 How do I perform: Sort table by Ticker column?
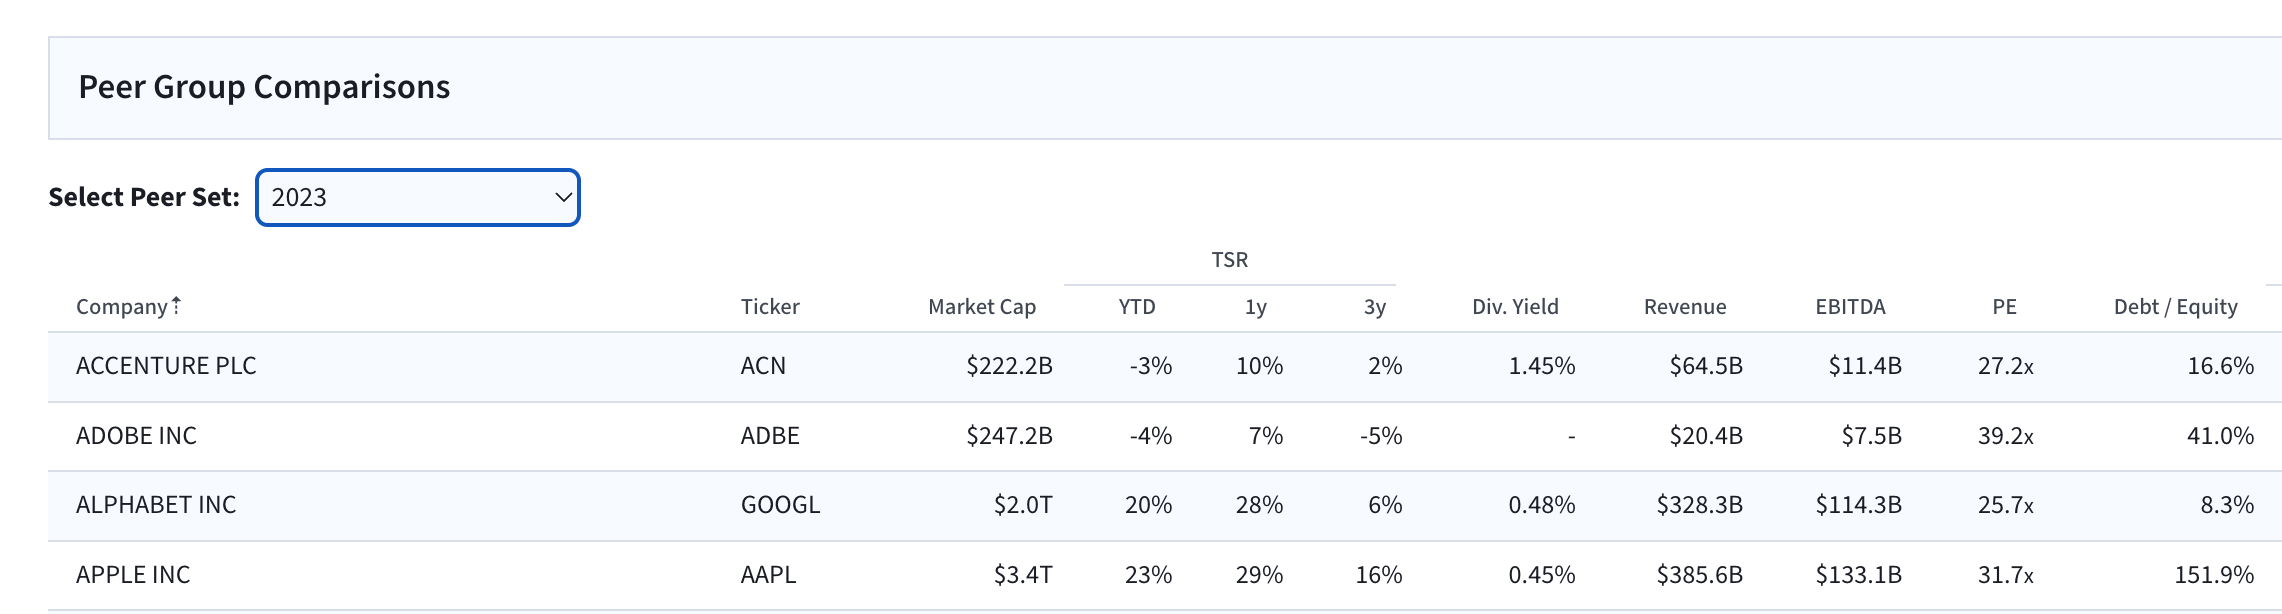pyautogui.click(x=770, y=307)
